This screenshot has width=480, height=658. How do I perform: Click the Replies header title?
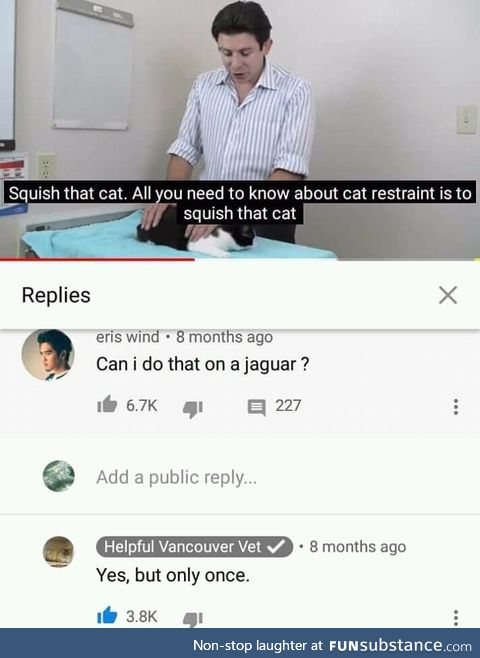pos(56,295)
